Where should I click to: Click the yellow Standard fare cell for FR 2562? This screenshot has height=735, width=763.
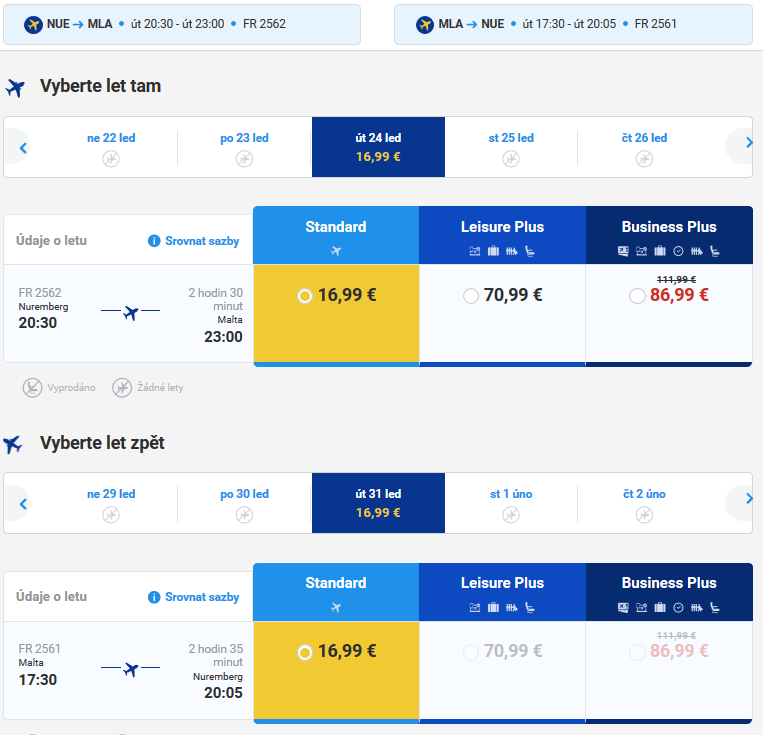[x=336, y=313]
